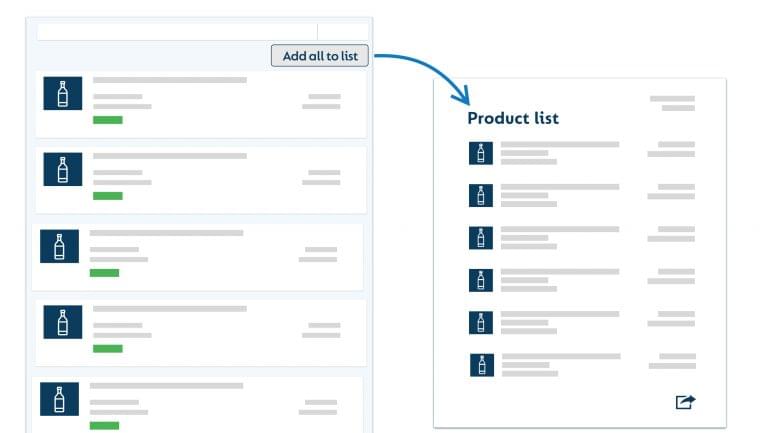Select fourth bottle icon in left results
Screen dimensions: 768x433
(x=63, y=322)
